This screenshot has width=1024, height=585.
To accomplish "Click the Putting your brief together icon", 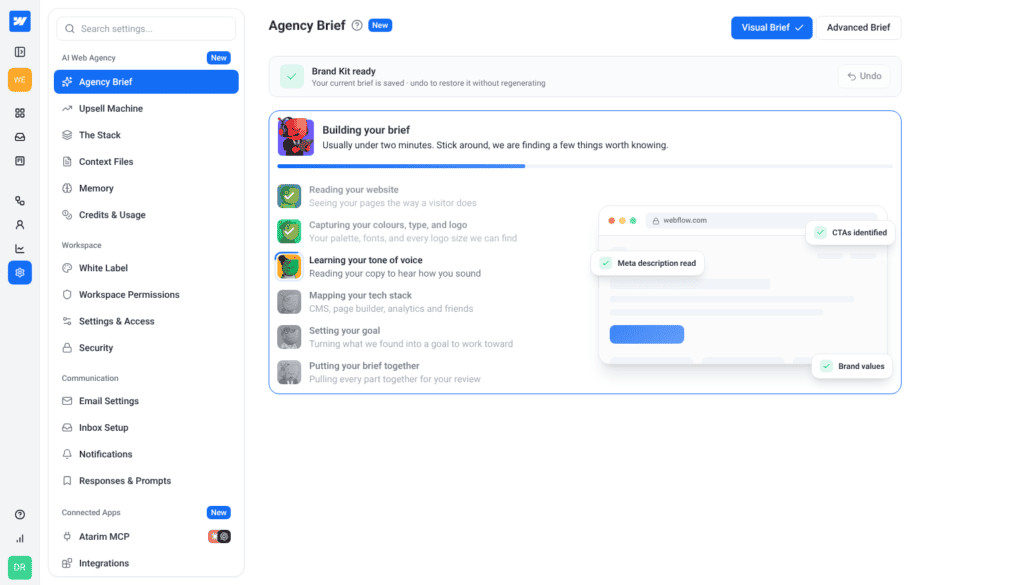I will (x=289, y=372).
